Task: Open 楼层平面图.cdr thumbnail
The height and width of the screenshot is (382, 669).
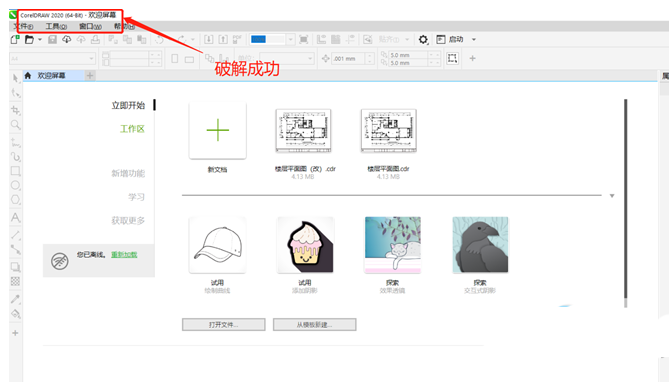Action: point(388,131)
